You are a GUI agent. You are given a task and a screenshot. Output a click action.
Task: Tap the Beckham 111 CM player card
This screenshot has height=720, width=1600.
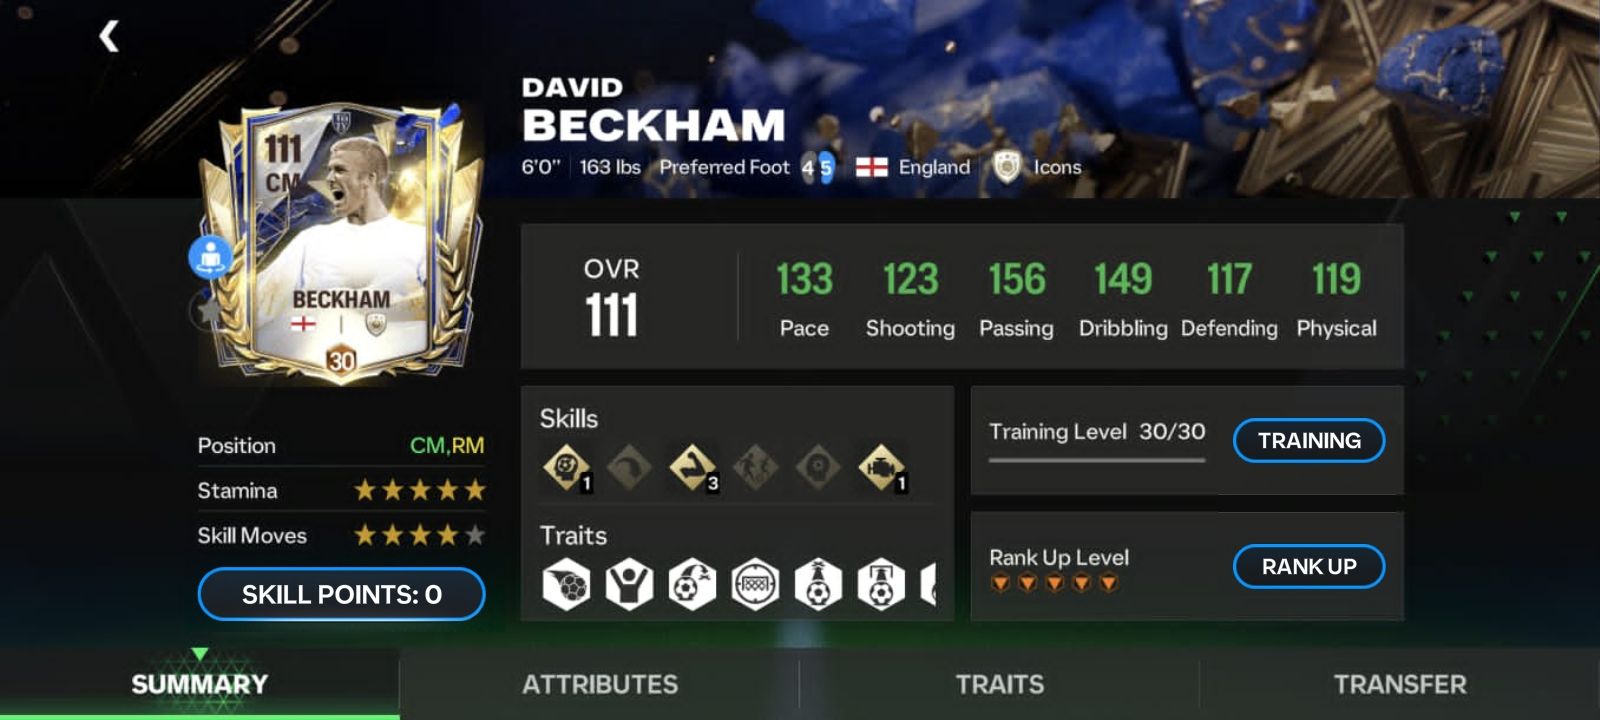point(340,242)
